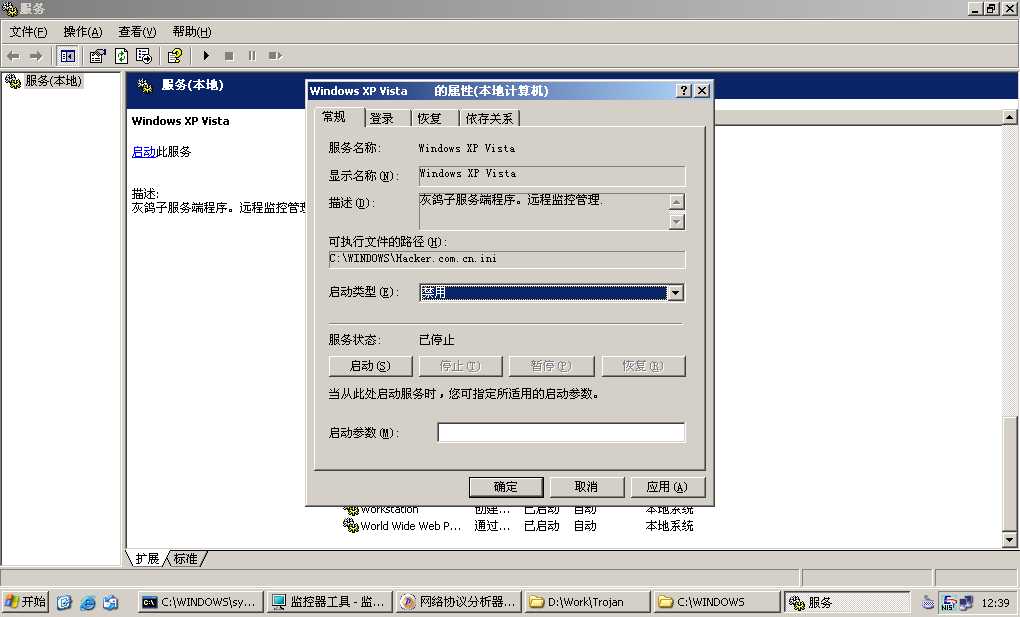This screenshot has height=617, width=1020.
Task: Open the 帮助(H) menu
Action: (192, 31)
